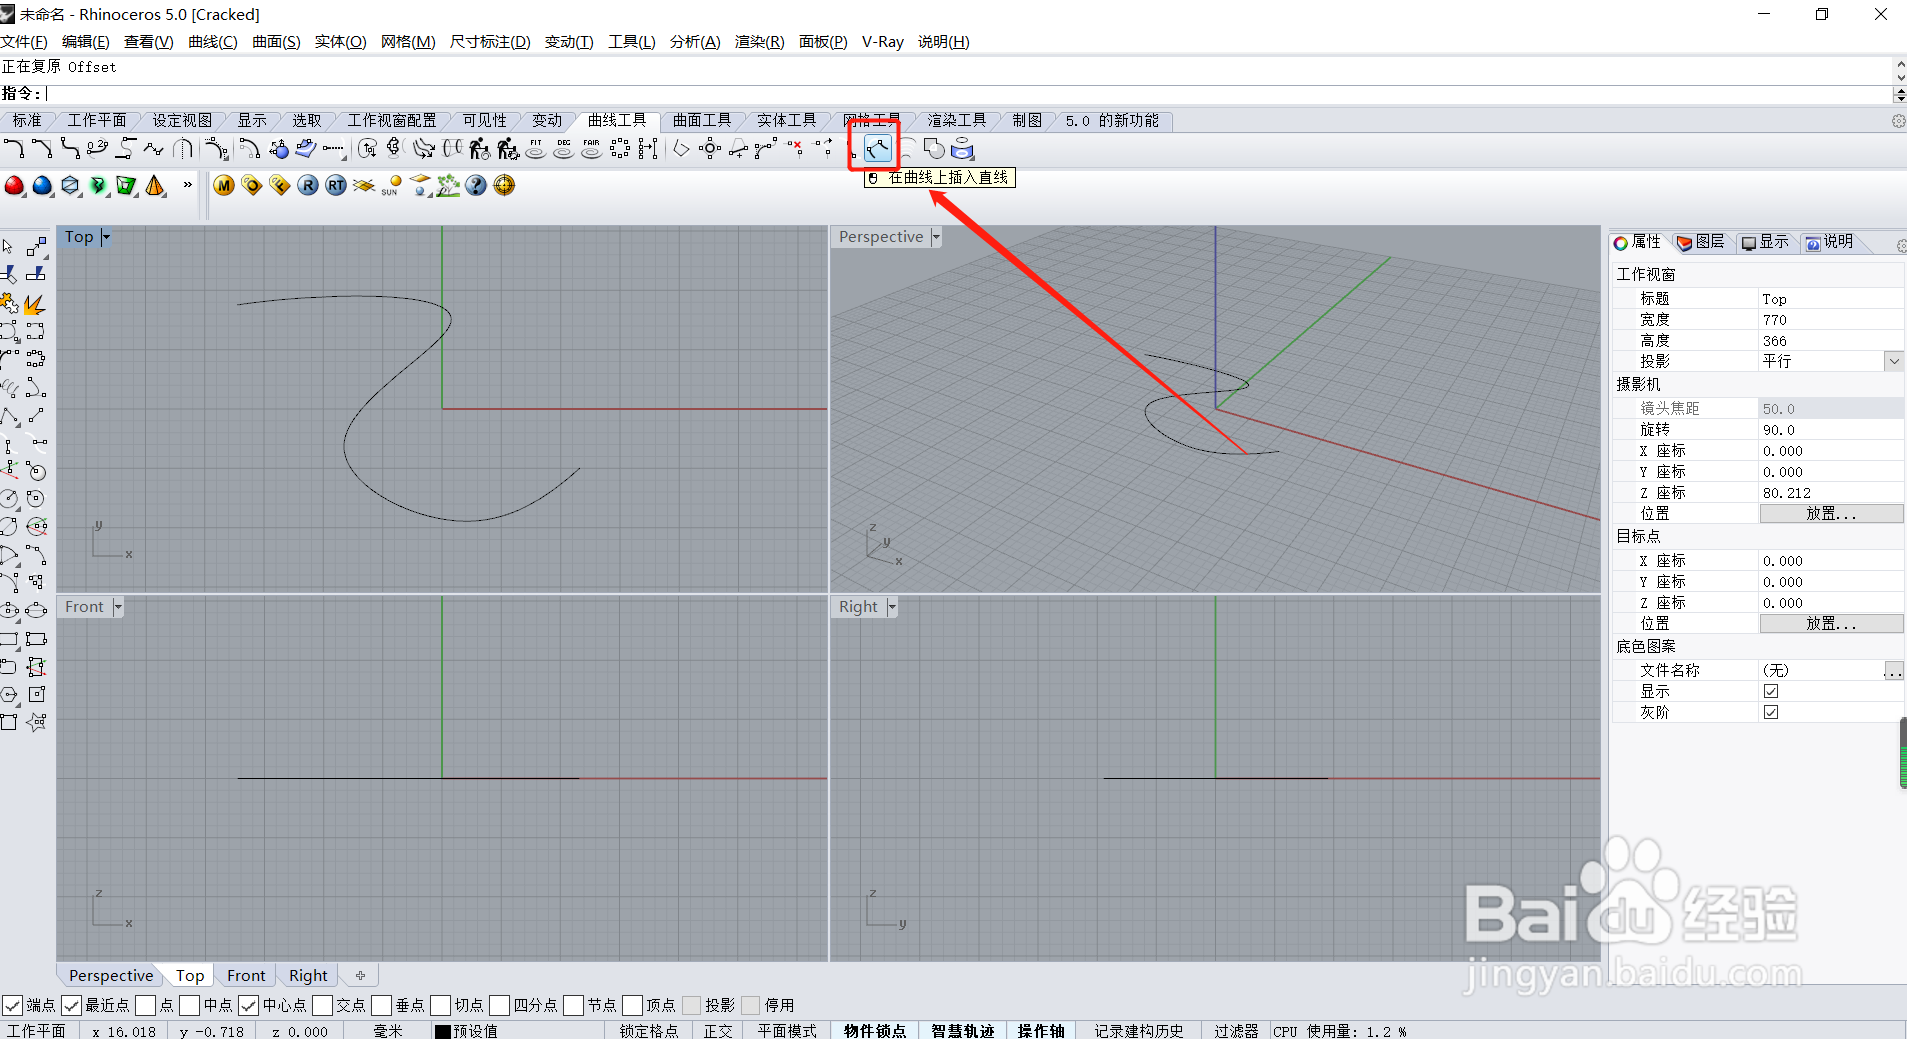
Task: Open the Right viewport dropdown arrow
Action: click(x=892, y=607)
